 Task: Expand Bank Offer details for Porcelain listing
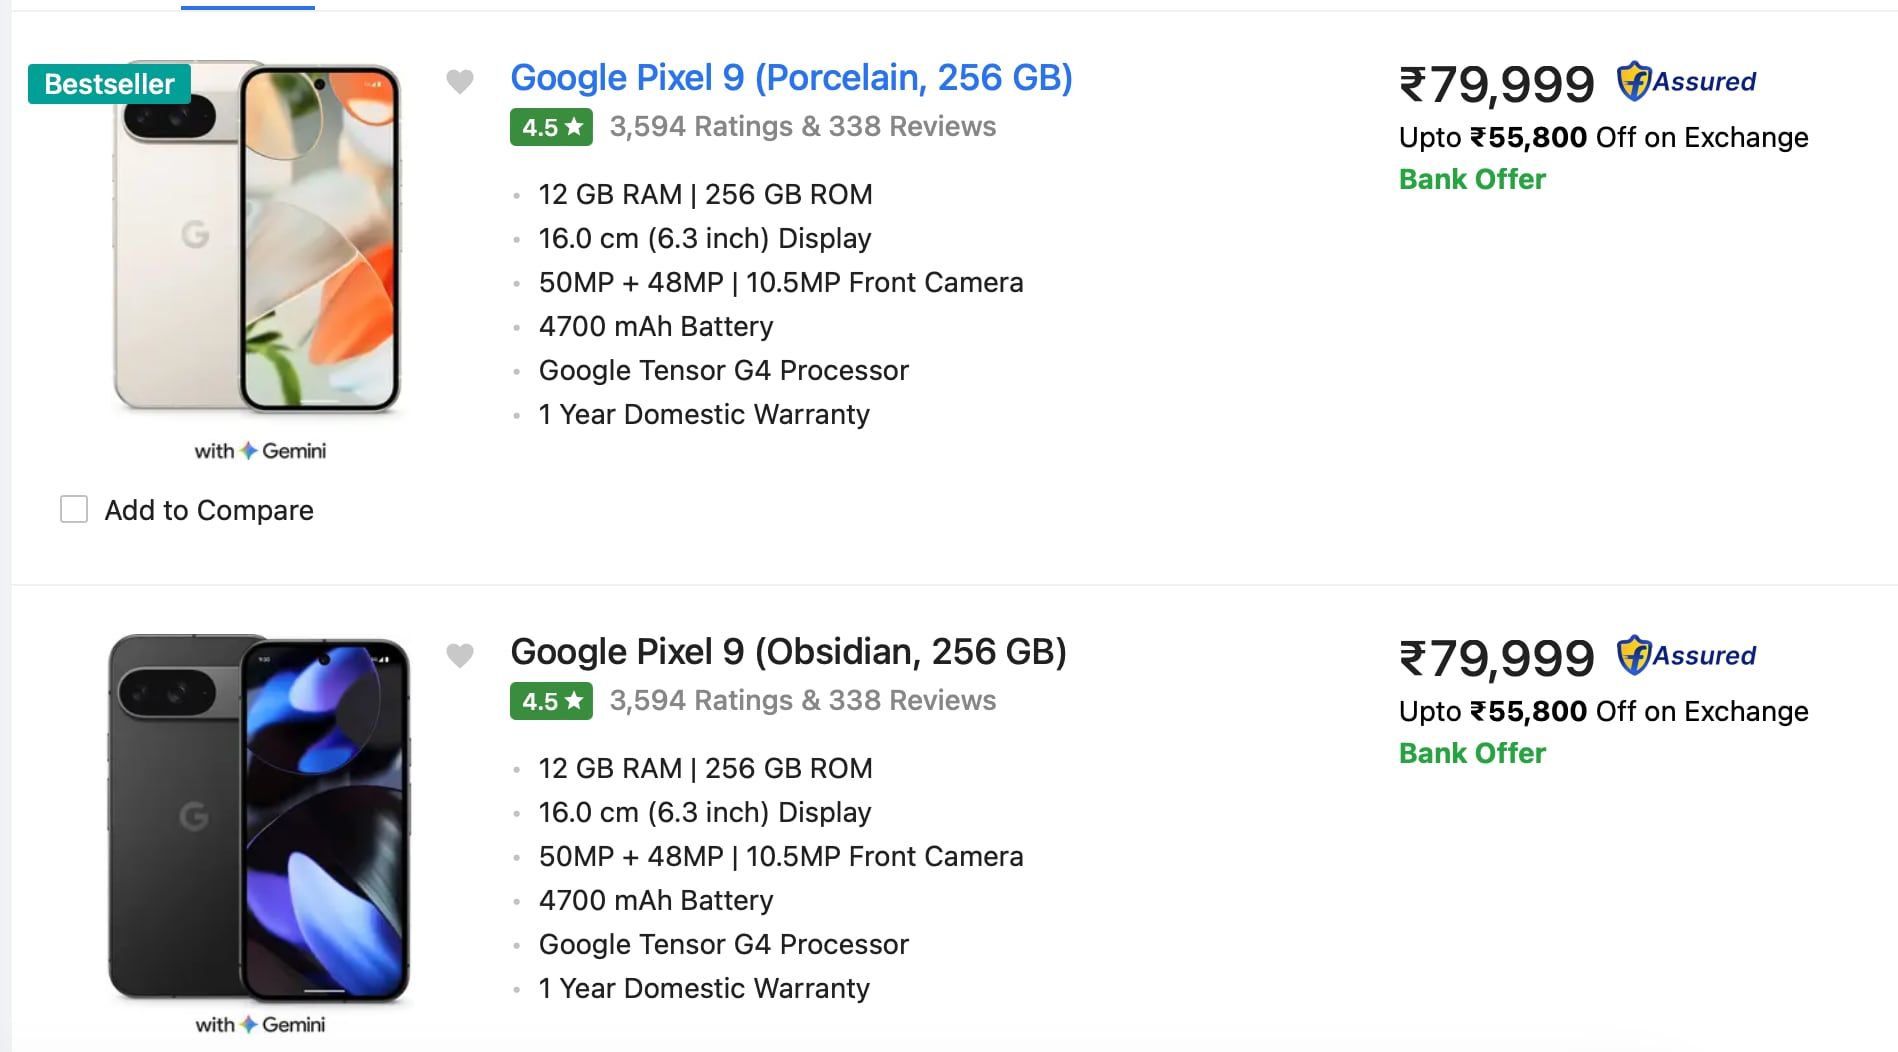pos(1471,179)
